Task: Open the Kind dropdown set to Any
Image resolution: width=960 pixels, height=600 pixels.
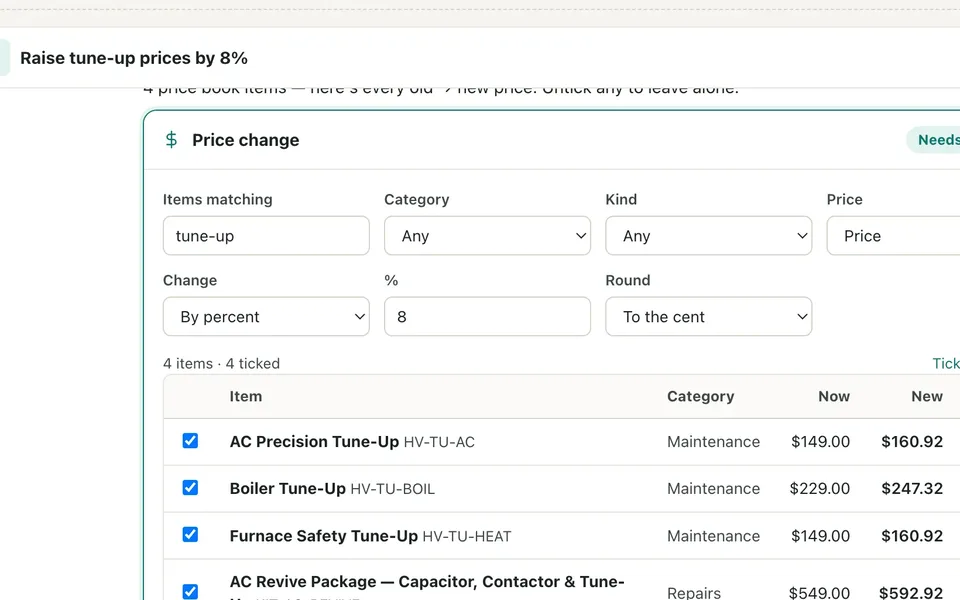Action: [x=709, y=236]
